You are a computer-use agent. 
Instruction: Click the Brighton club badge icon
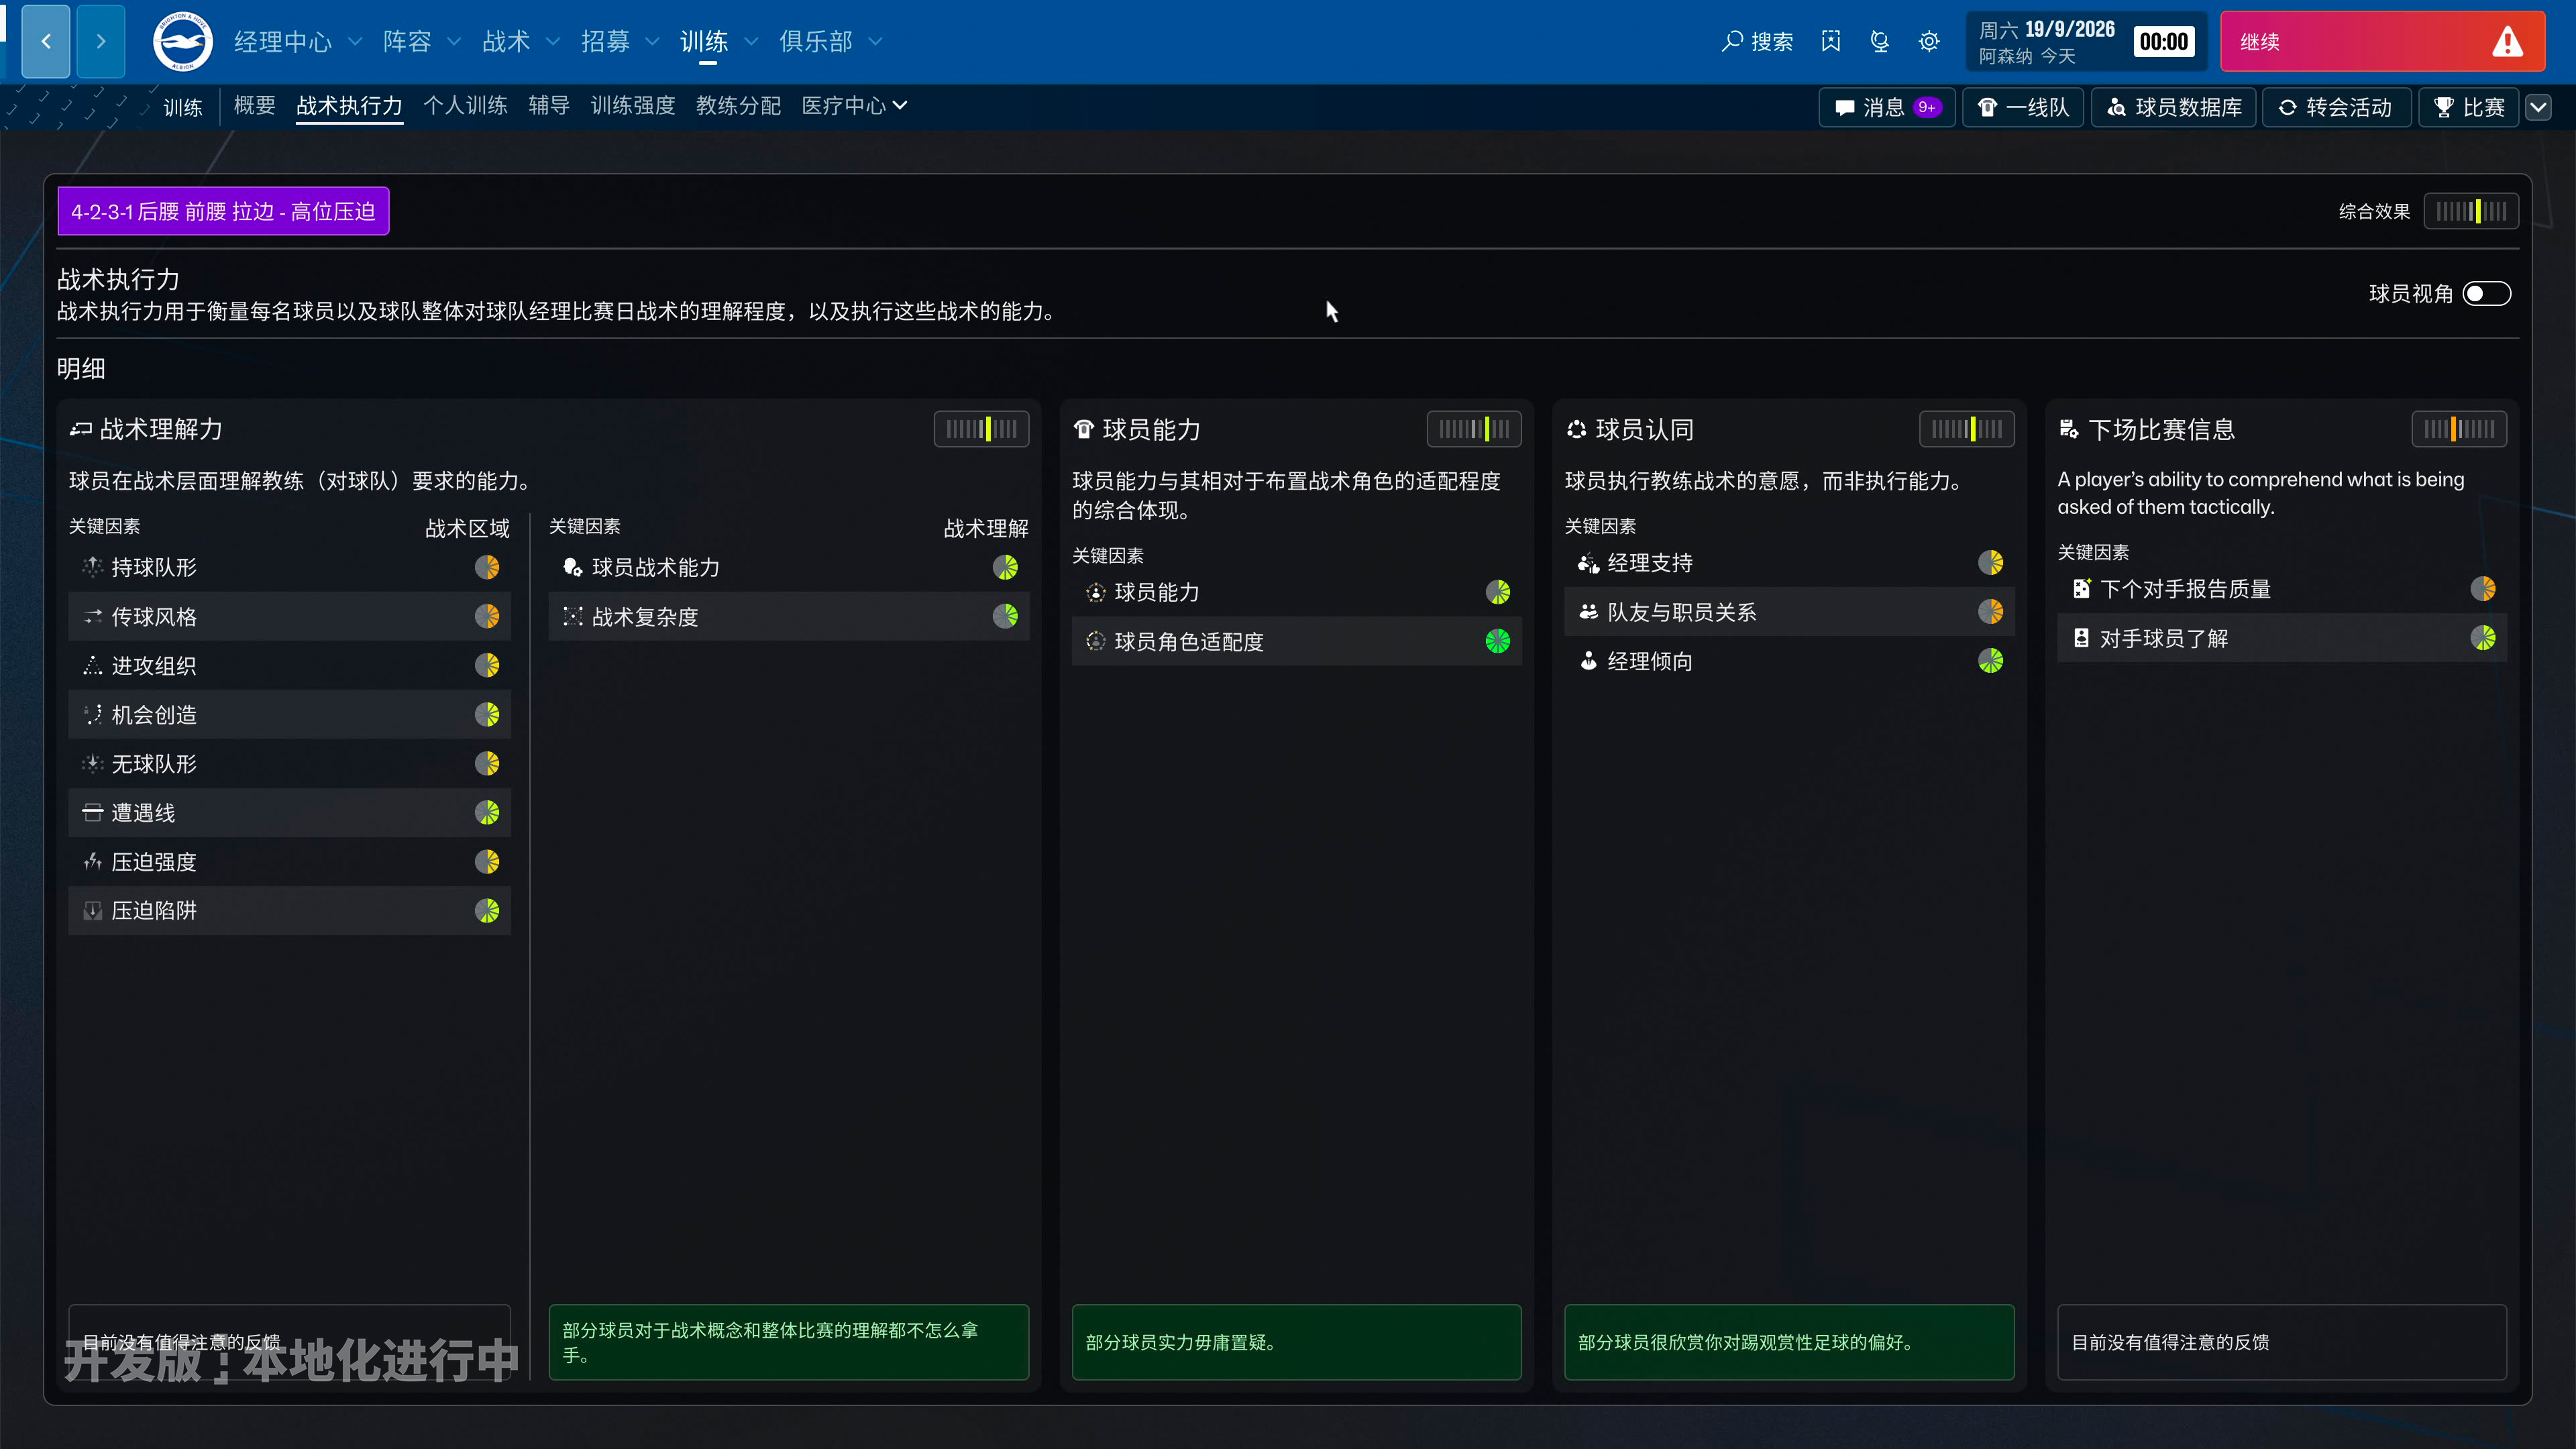tap(182, 41)
